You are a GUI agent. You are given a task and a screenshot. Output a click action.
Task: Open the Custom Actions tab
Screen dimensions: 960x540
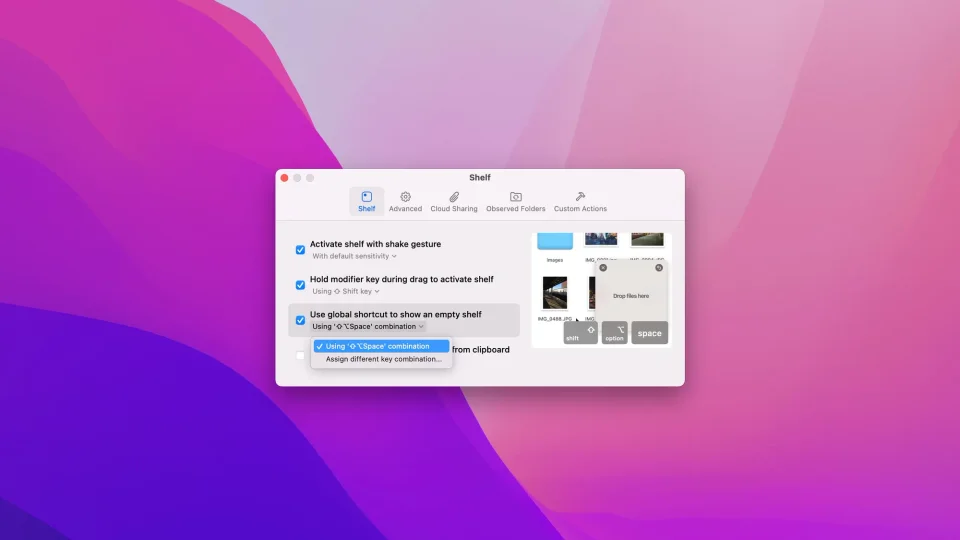coord(580,201)
